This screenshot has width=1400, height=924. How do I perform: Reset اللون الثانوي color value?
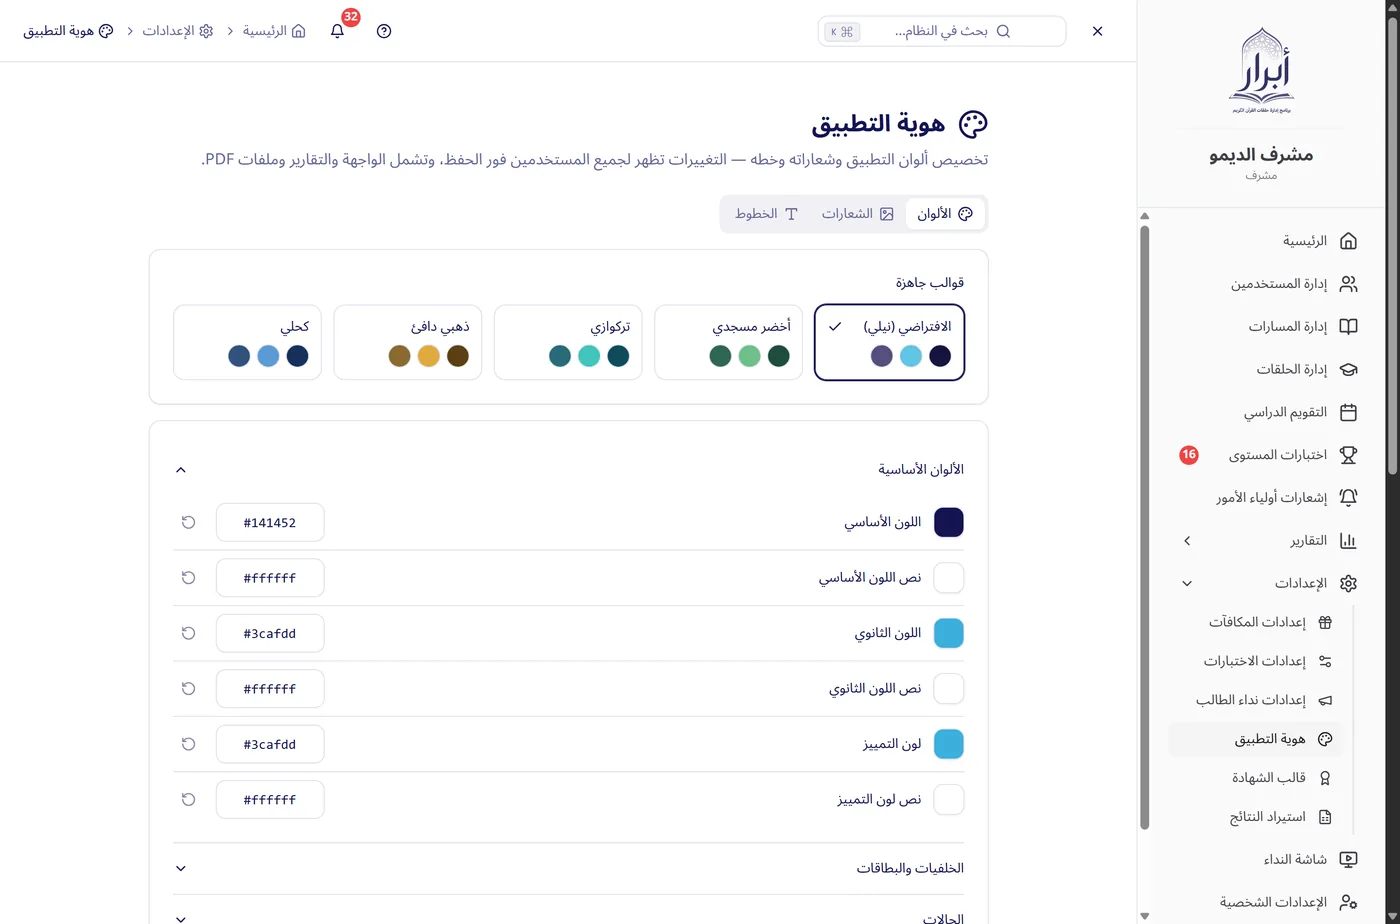pos(188,633)
